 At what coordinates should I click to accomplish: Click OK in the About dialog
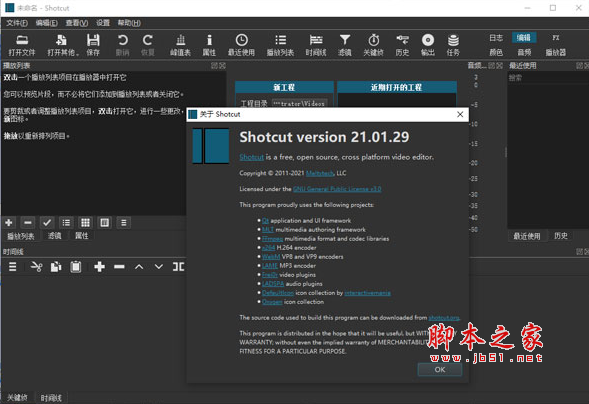pyautogui.click(x=440, y=369)
